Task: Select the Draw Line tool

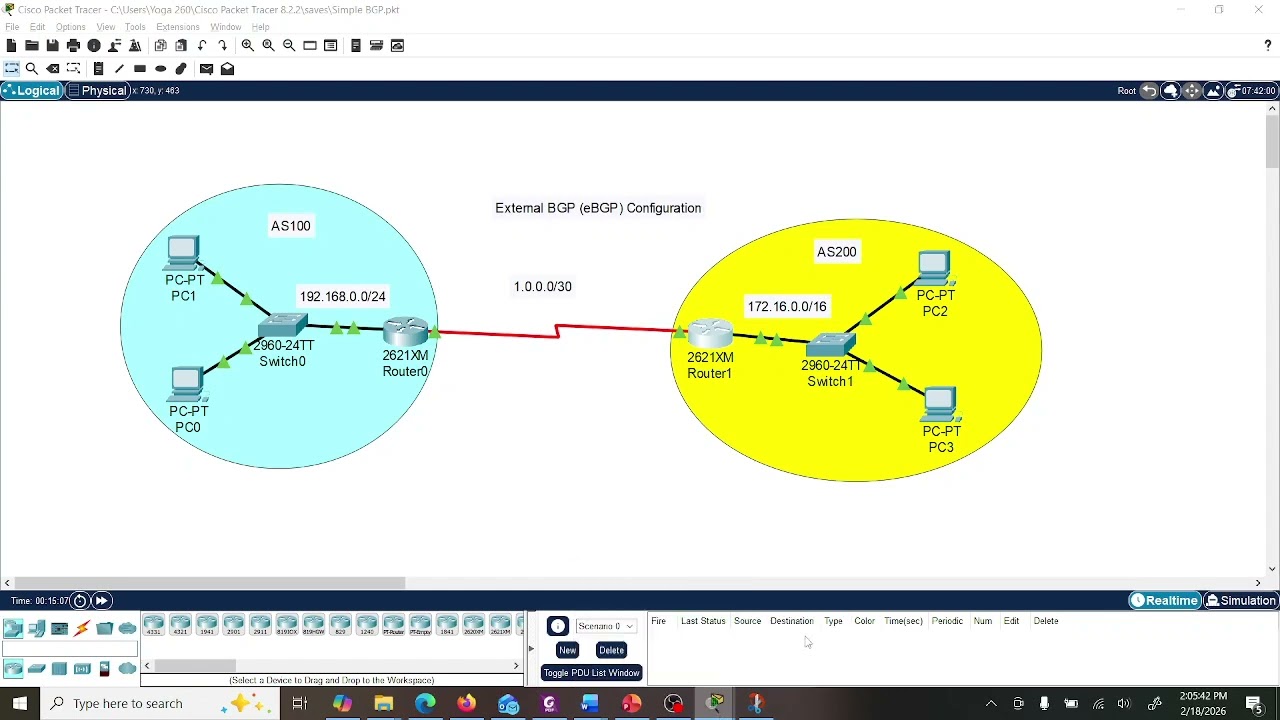Action: 119,69
